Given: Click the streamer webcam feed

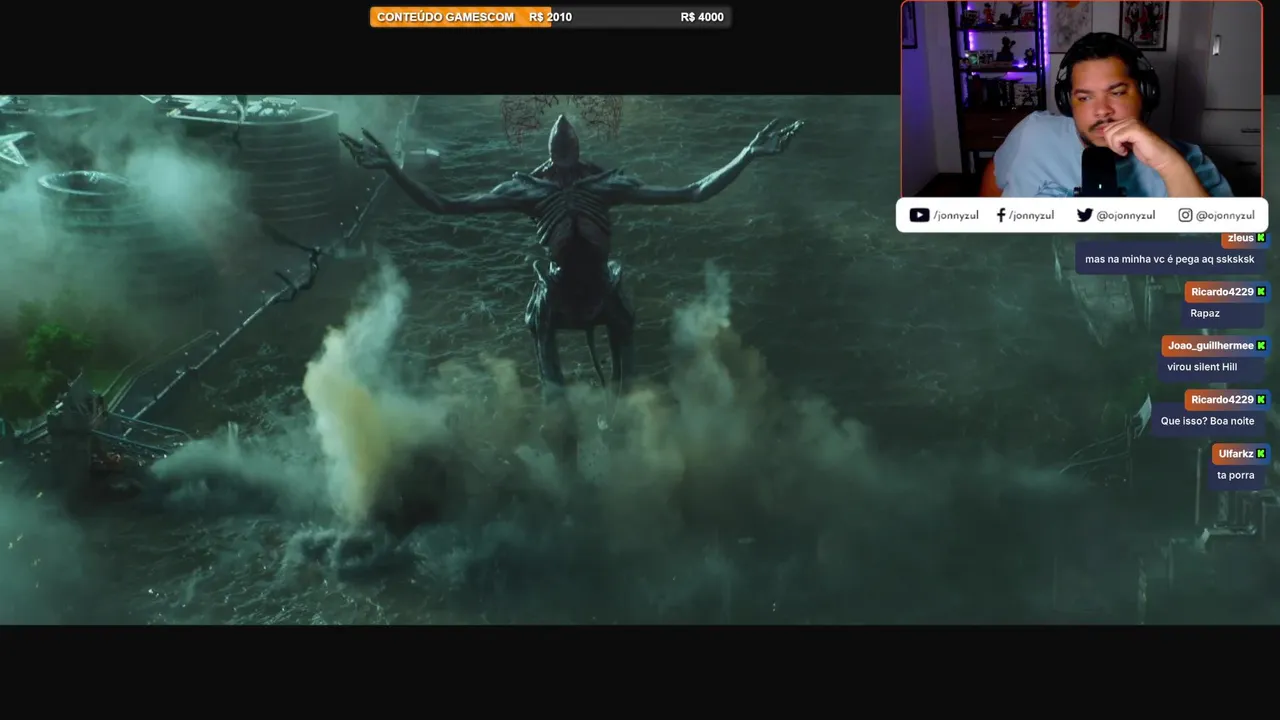Looking at the screenshot, I should pos(1082,99).
